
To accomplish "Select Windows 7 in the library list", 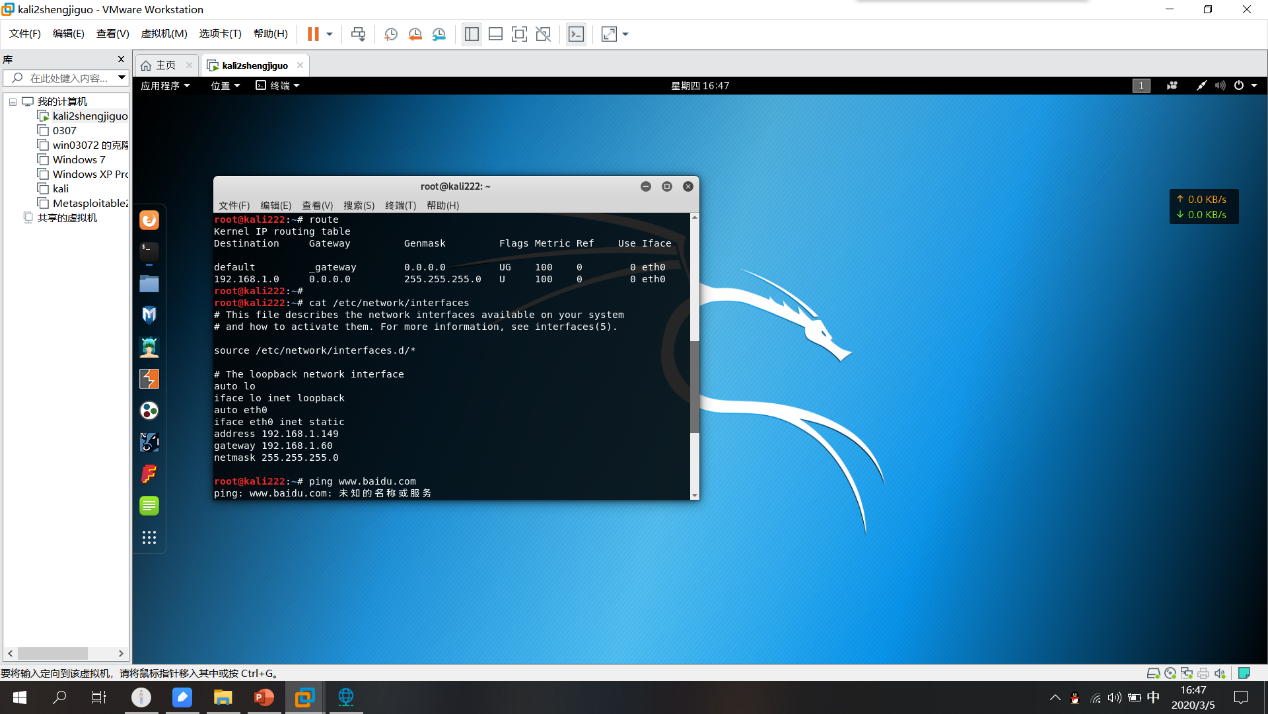I will pos(79,158).
